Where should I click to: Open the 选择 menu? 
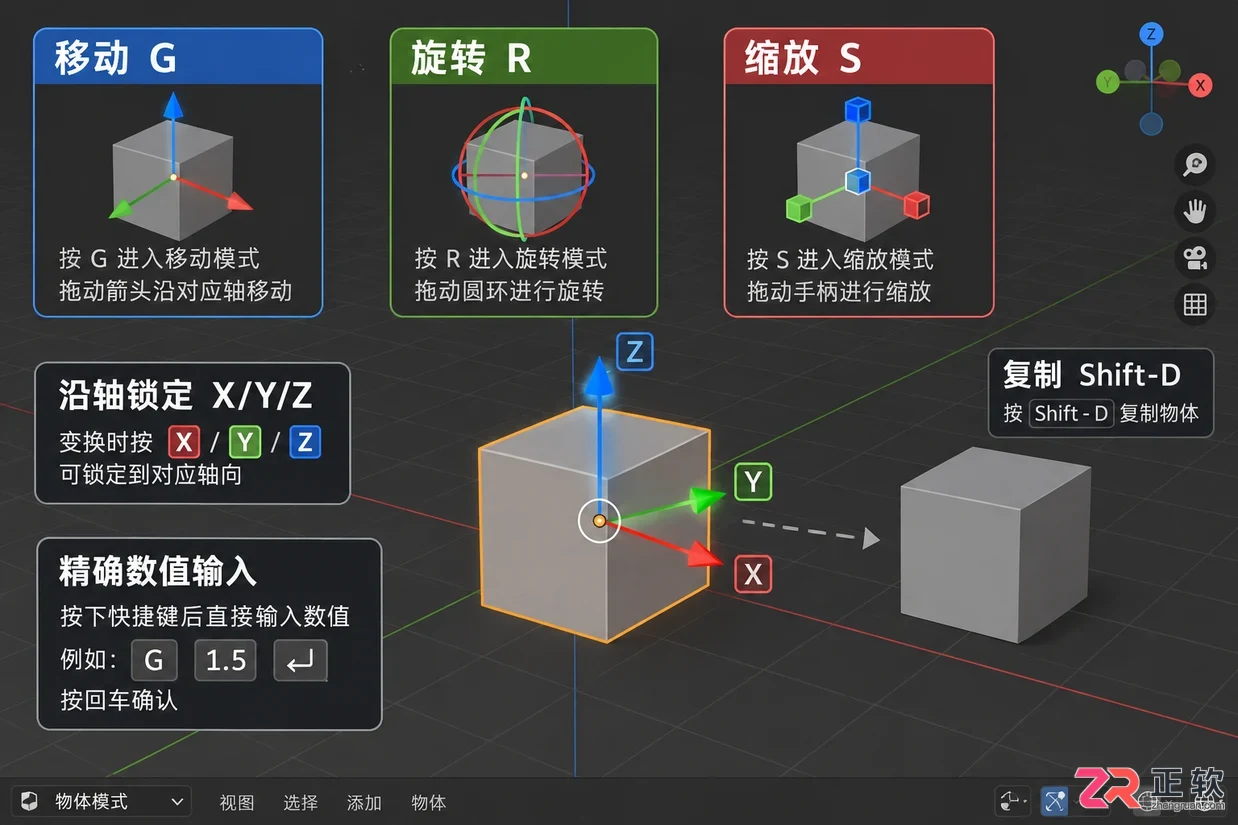pos(300,802)
